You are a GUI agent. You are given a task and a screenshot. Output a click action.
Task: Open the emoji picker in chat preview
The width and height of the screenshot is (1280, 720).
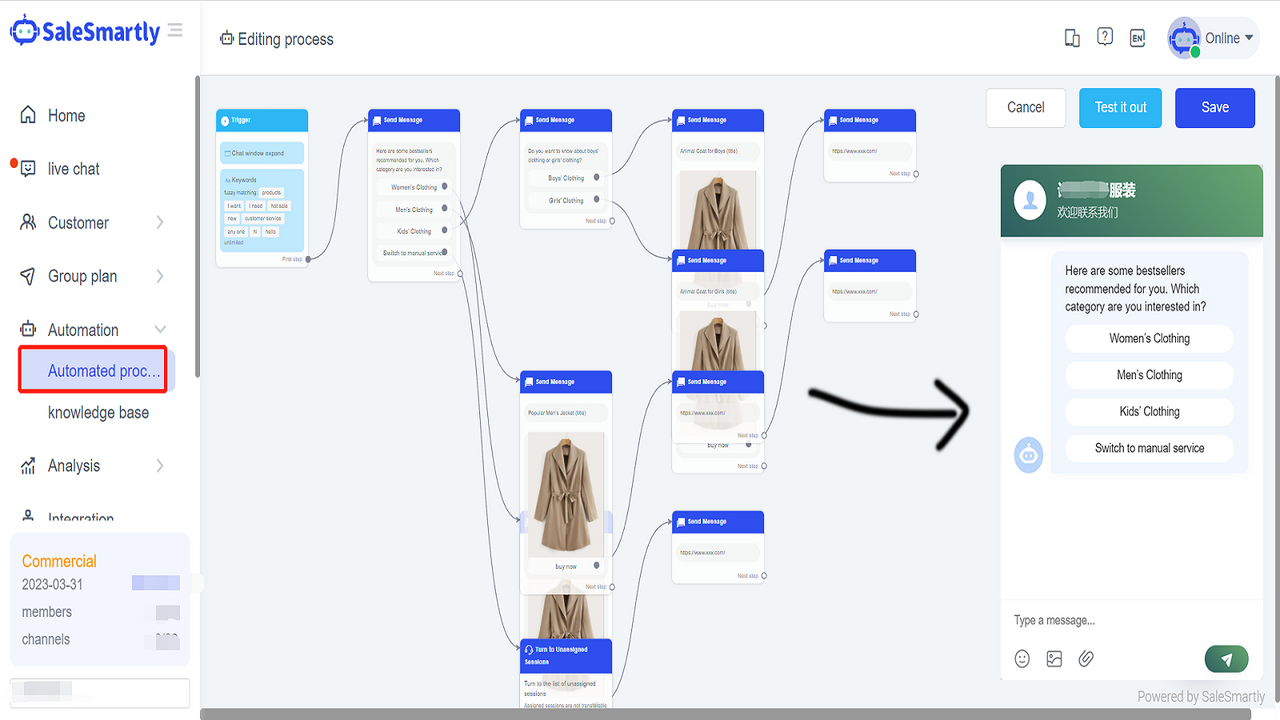point(1022,658)
